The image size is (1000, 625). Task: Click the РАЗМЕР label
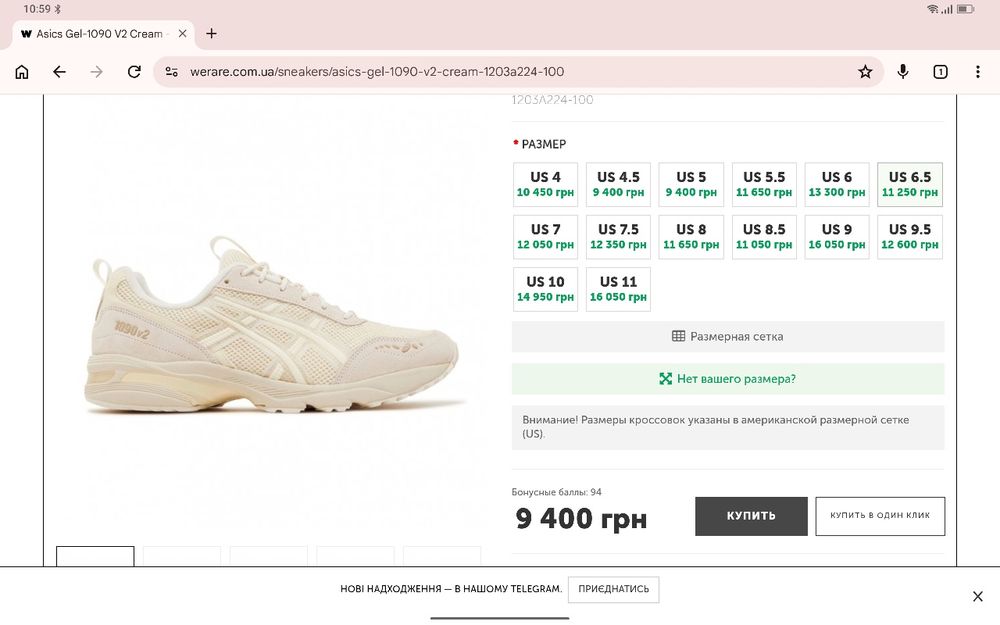(543, 144)
